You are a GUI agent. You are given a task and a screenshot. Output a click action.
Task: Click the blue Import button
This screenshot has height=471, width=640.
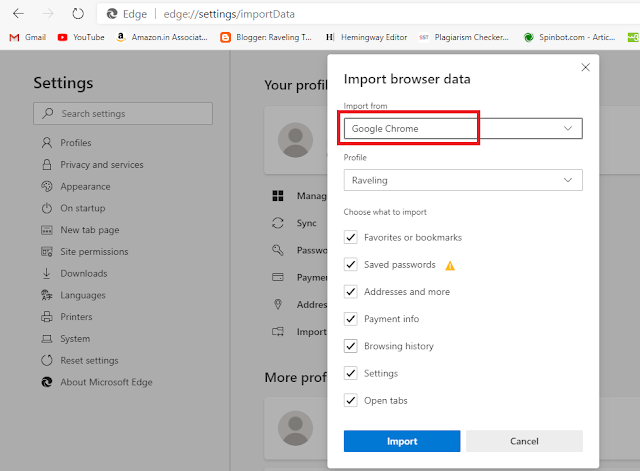point(402,441)
